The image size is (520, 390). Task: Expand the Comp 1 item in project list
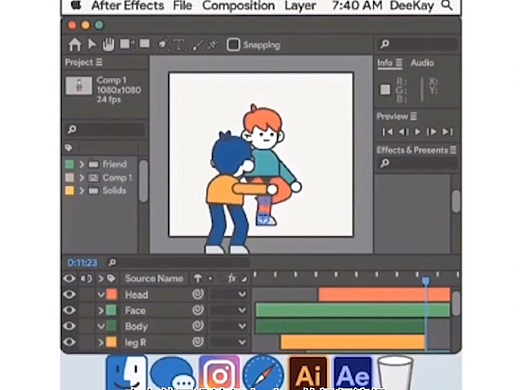pyautogui.click(x=82, y=178)
